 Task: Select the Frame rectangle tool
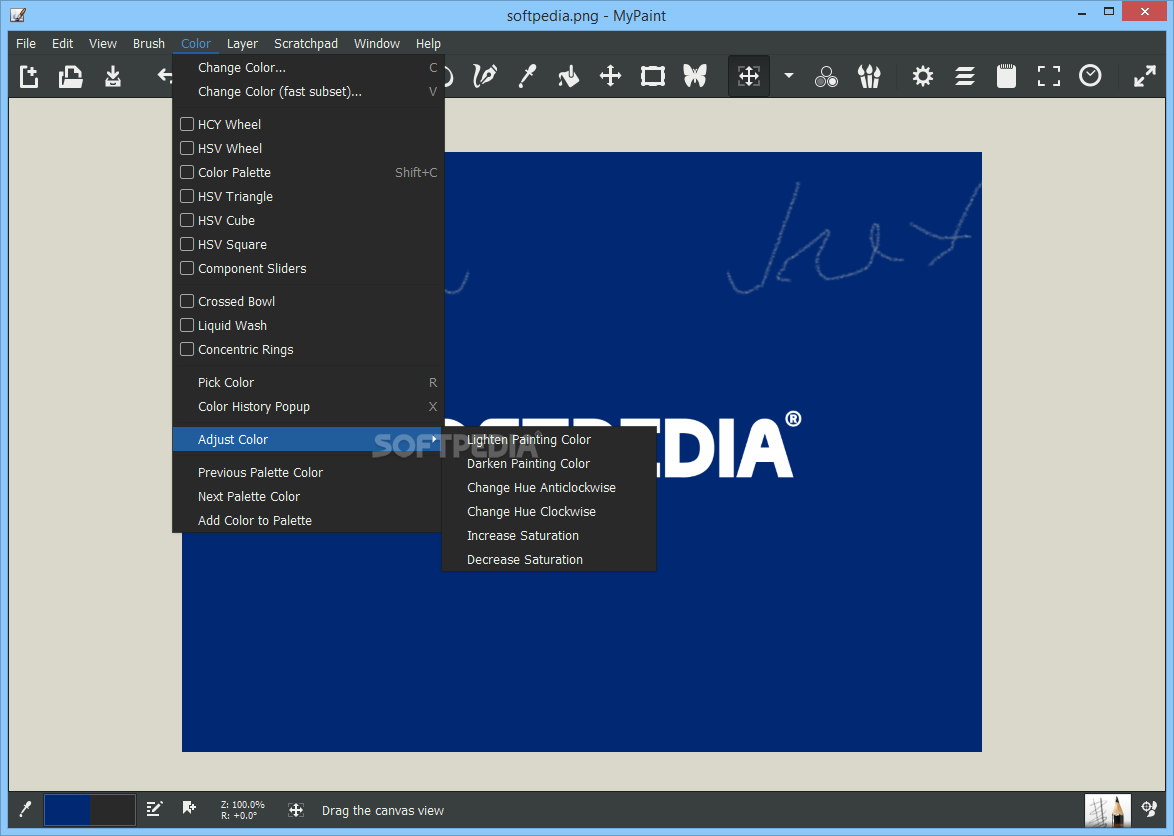[652, 76]
